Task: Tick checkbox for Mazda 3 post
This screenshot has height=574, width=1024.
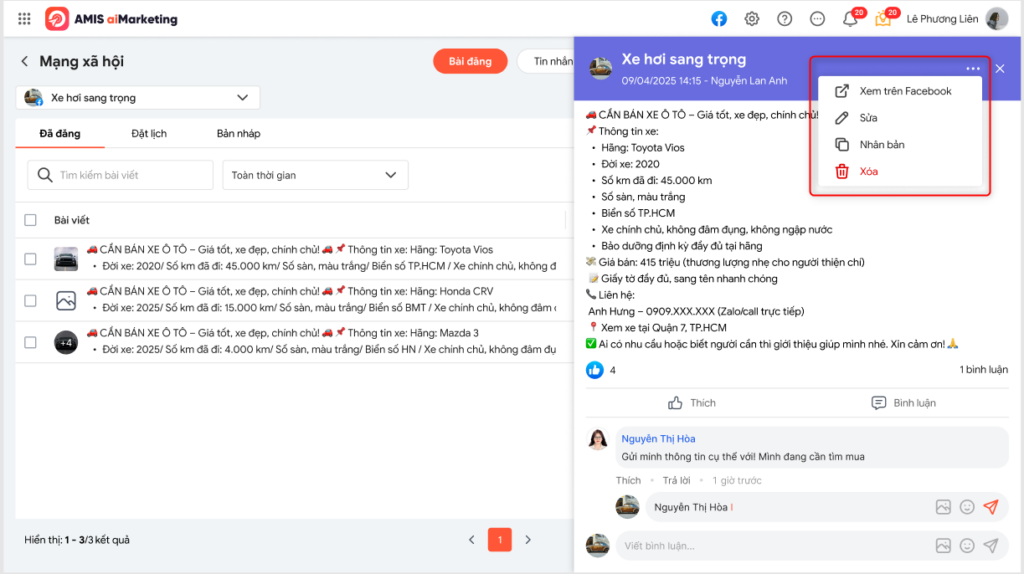Action: (30, 342)
